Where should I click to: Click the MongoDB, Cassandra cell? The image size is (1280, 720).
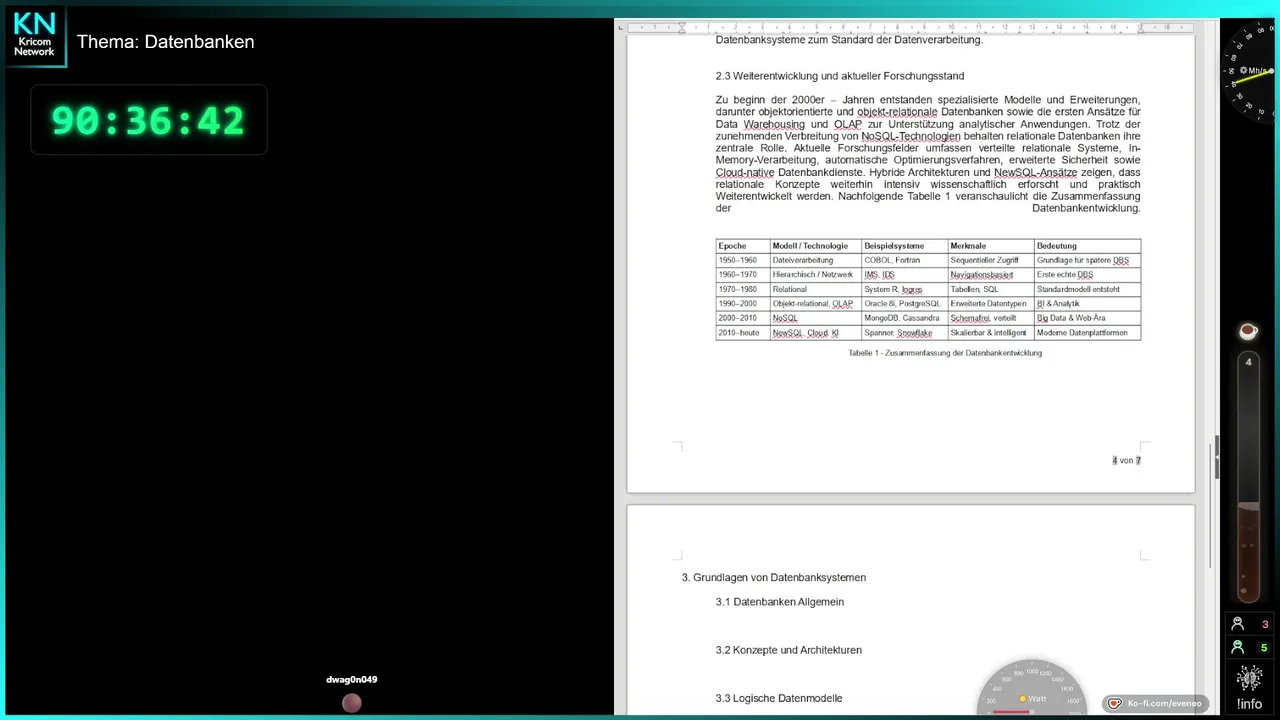click(x=905, y=318)
